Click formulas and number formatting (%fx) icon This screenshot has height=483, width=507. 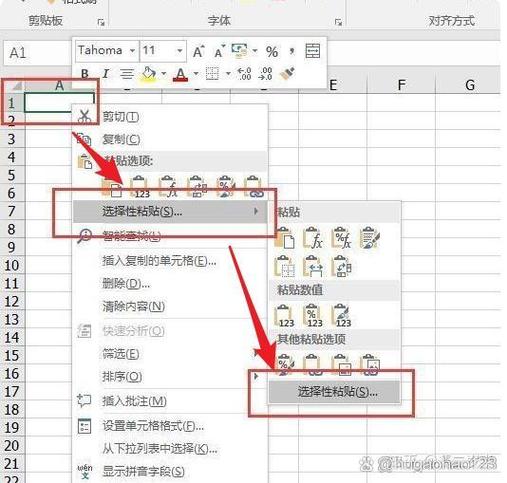[x=341, y=238]
